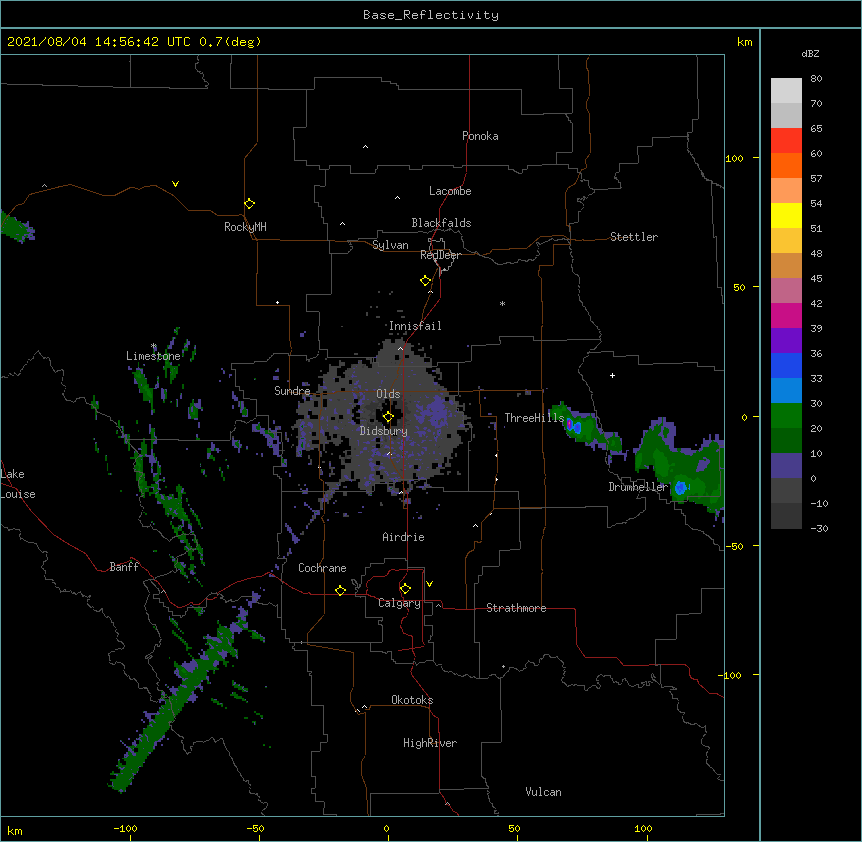Screen dimensions: 862x842
Task: Click the Sundre town label
Action: [292, 391]
